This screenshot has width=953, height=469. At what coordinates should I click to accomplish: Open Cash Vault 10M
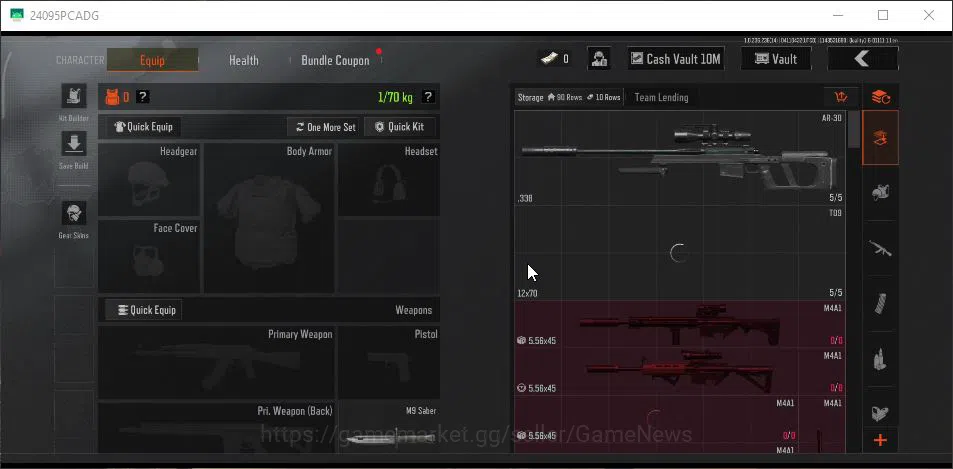point(675,59)
